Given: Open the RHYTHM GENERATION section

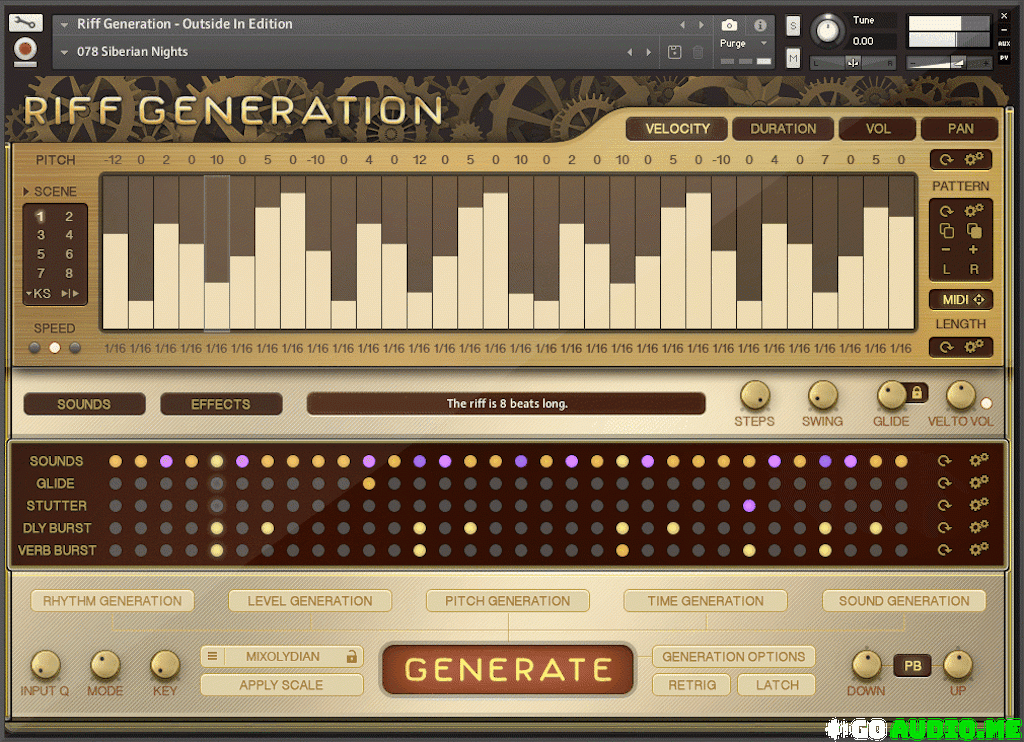Looking at the screenshot, I should 112,601.
